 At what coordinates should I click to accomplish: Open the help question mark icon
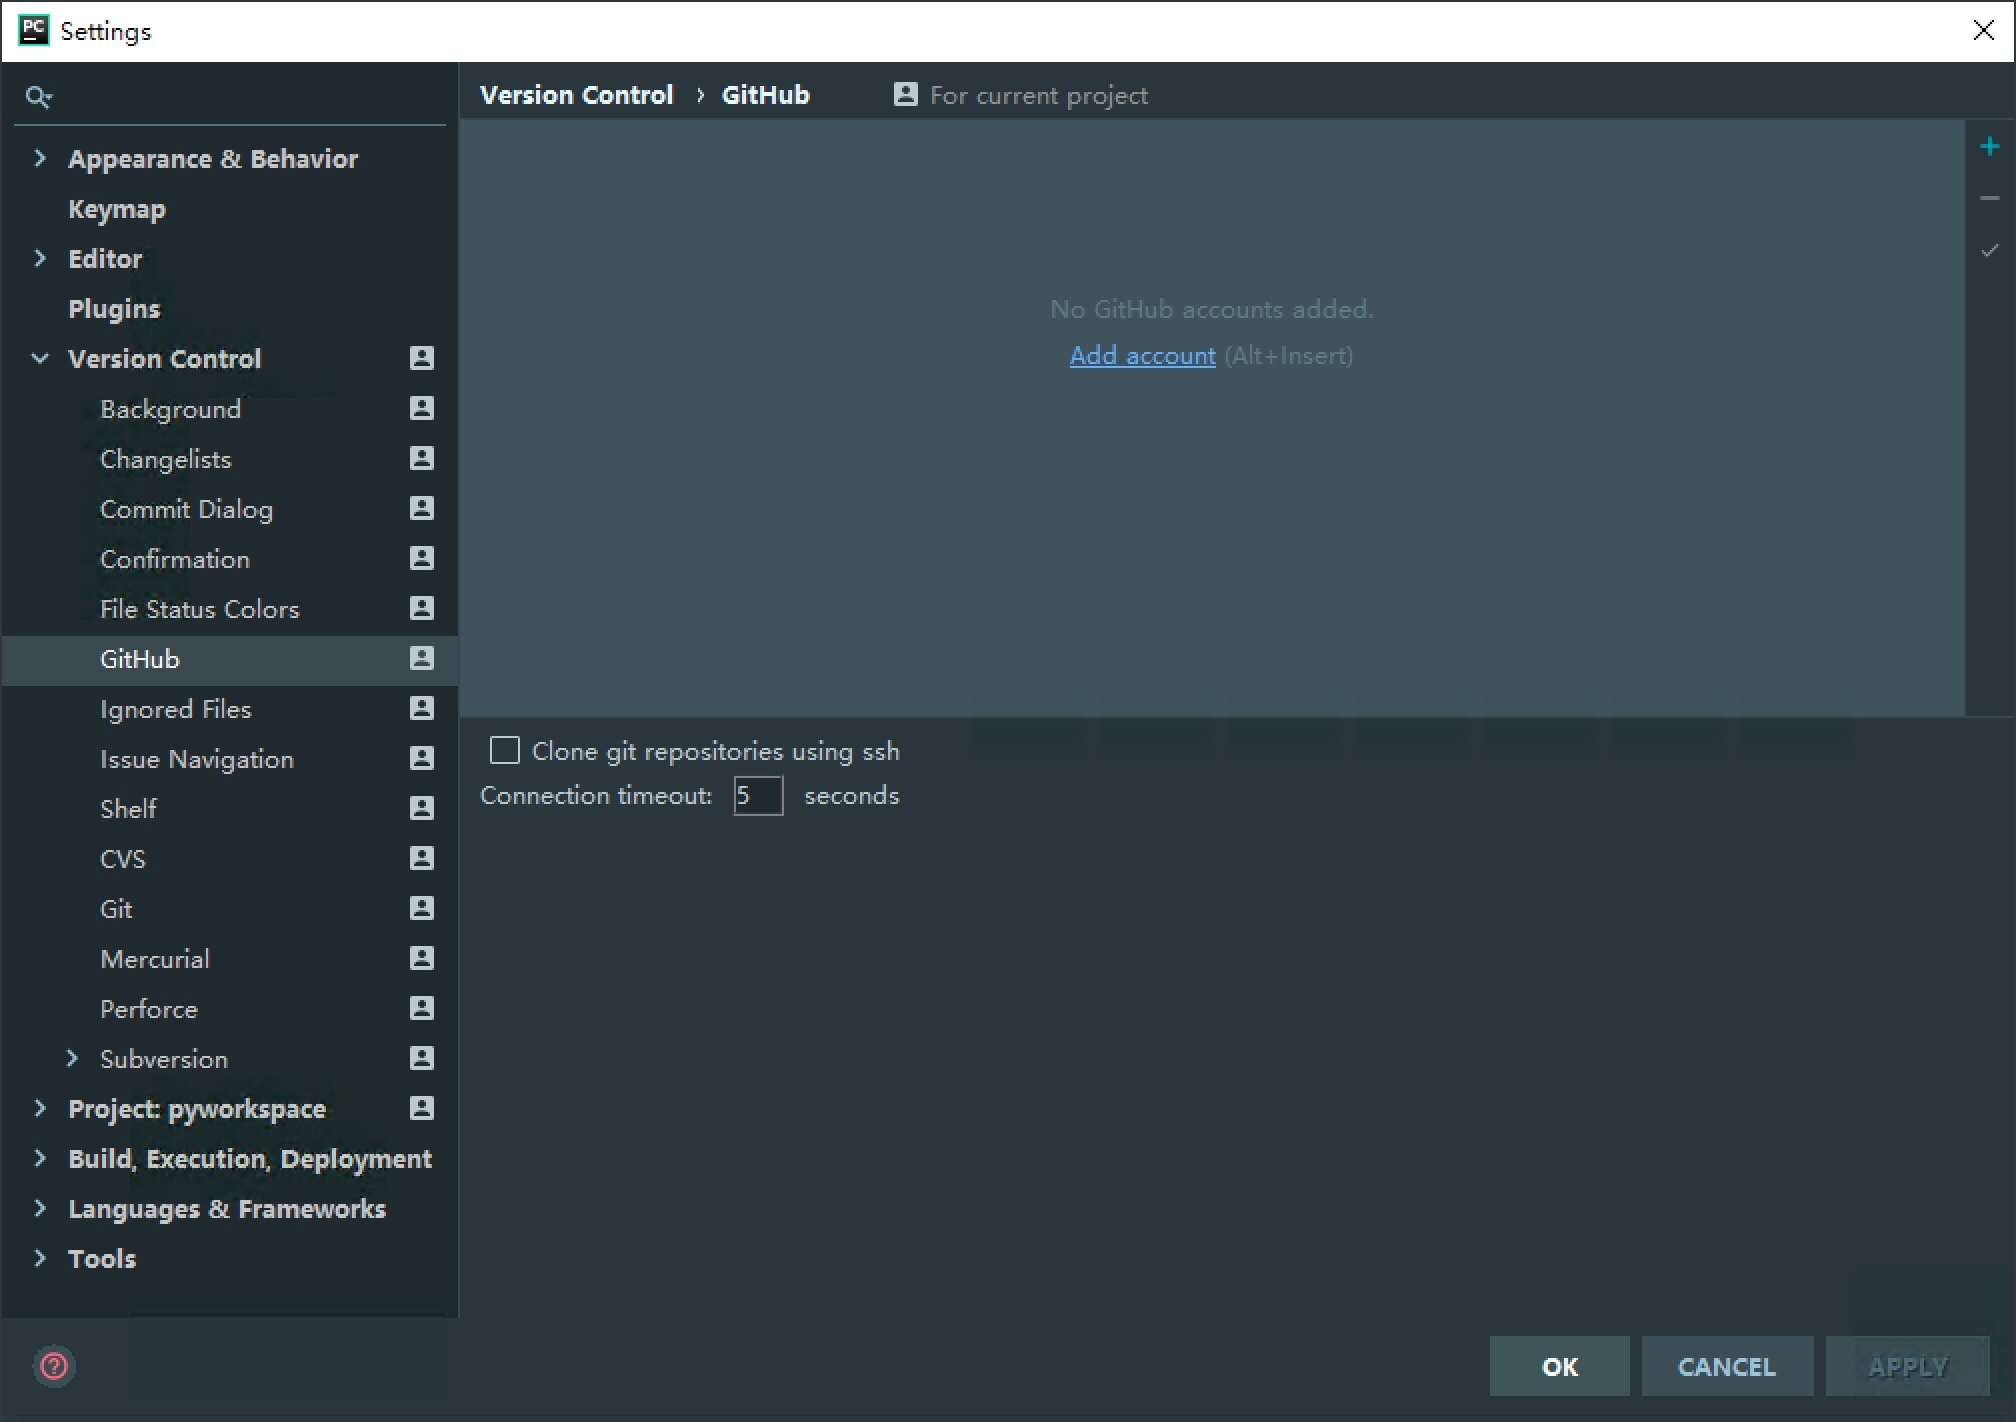(54, 1366)
